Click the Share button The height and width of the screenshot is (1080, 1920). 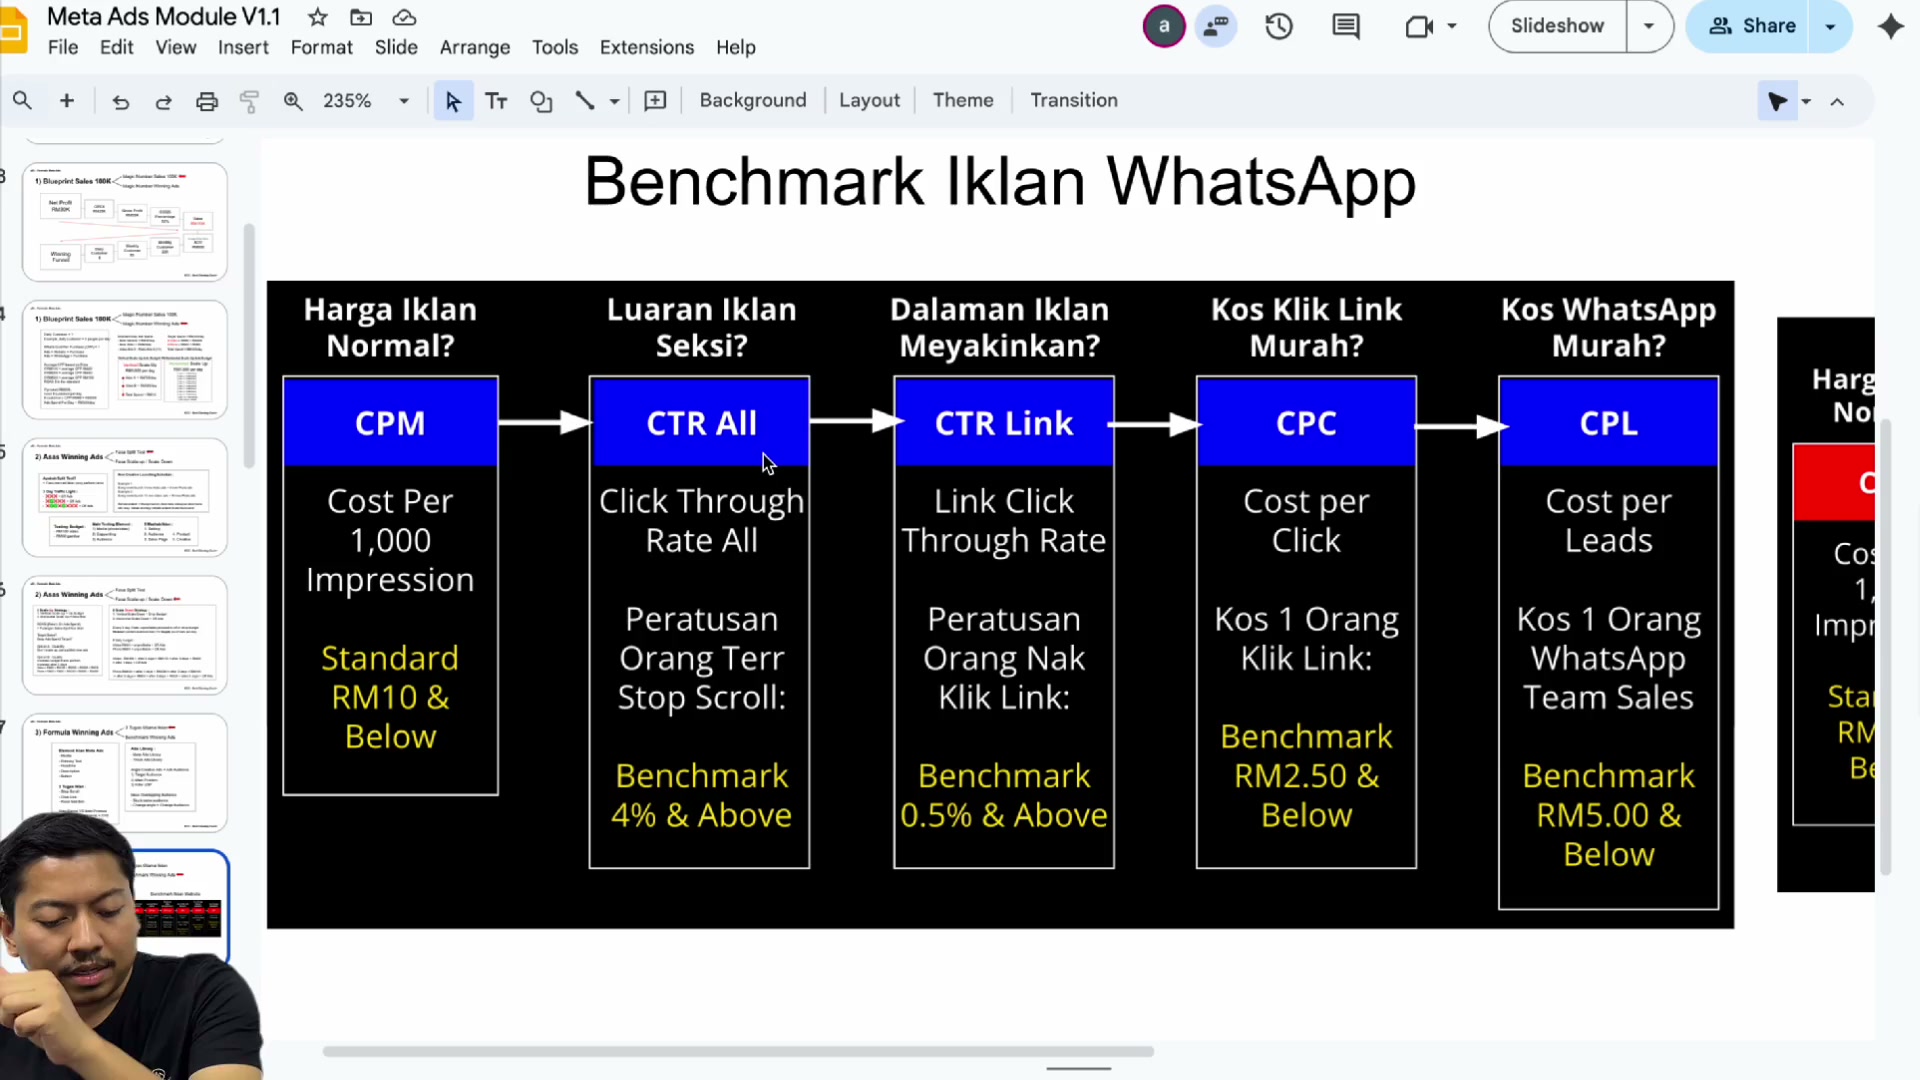coord(1750,27)
